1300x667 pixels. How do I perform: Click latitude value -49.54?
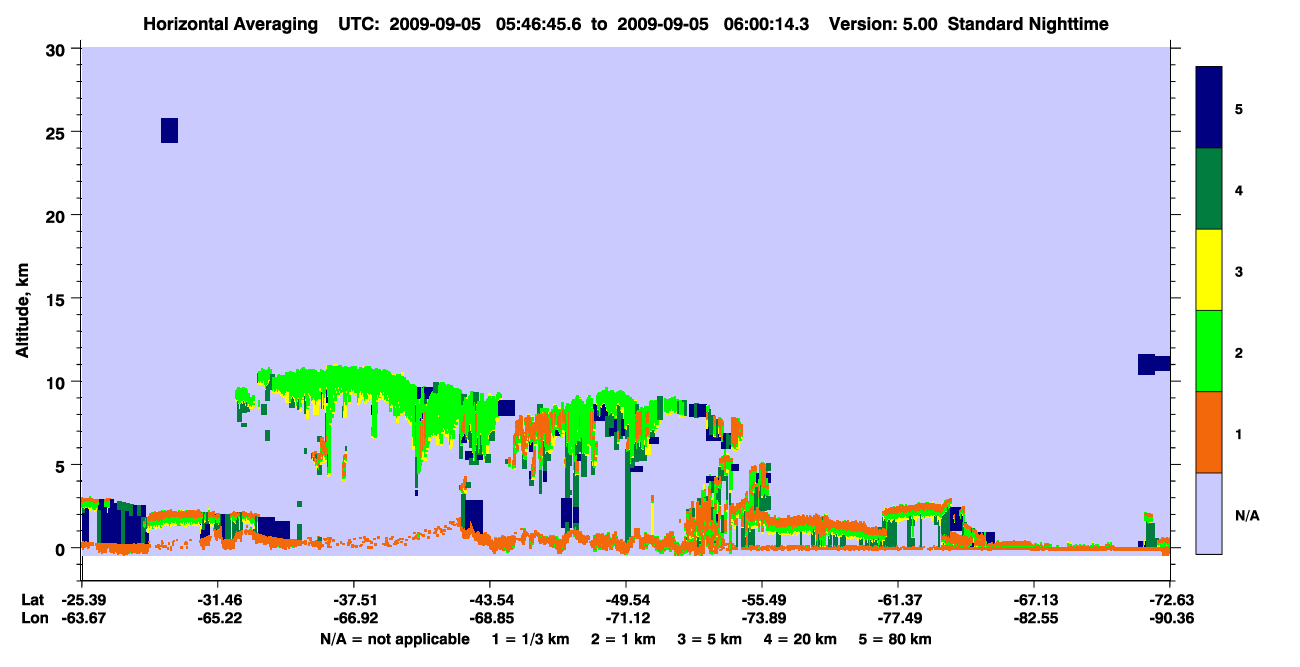click(x=626, y=600)
